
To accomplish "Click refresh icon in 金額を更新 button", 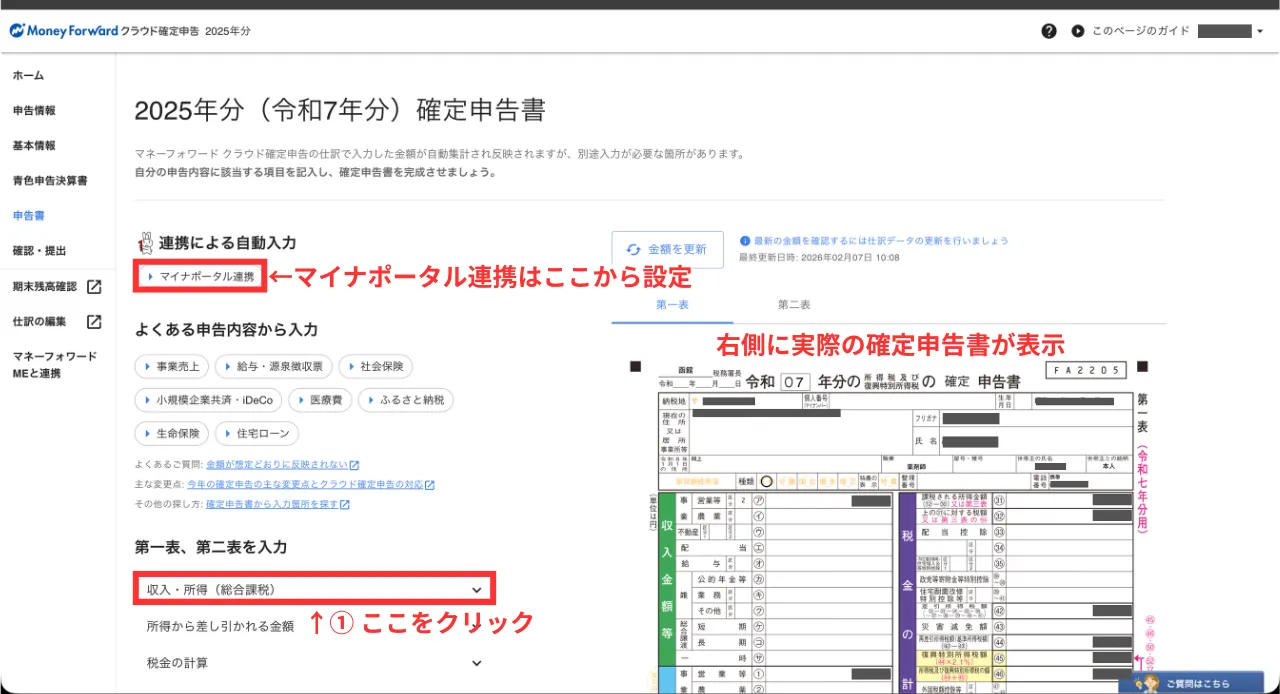I will point(633,250).
